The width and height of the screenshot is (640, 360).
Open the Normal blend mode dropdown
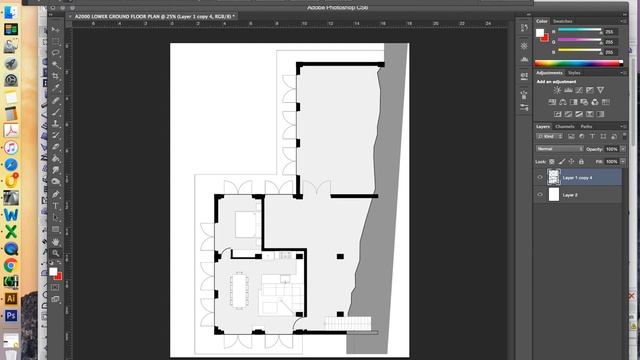coord(559,149)
